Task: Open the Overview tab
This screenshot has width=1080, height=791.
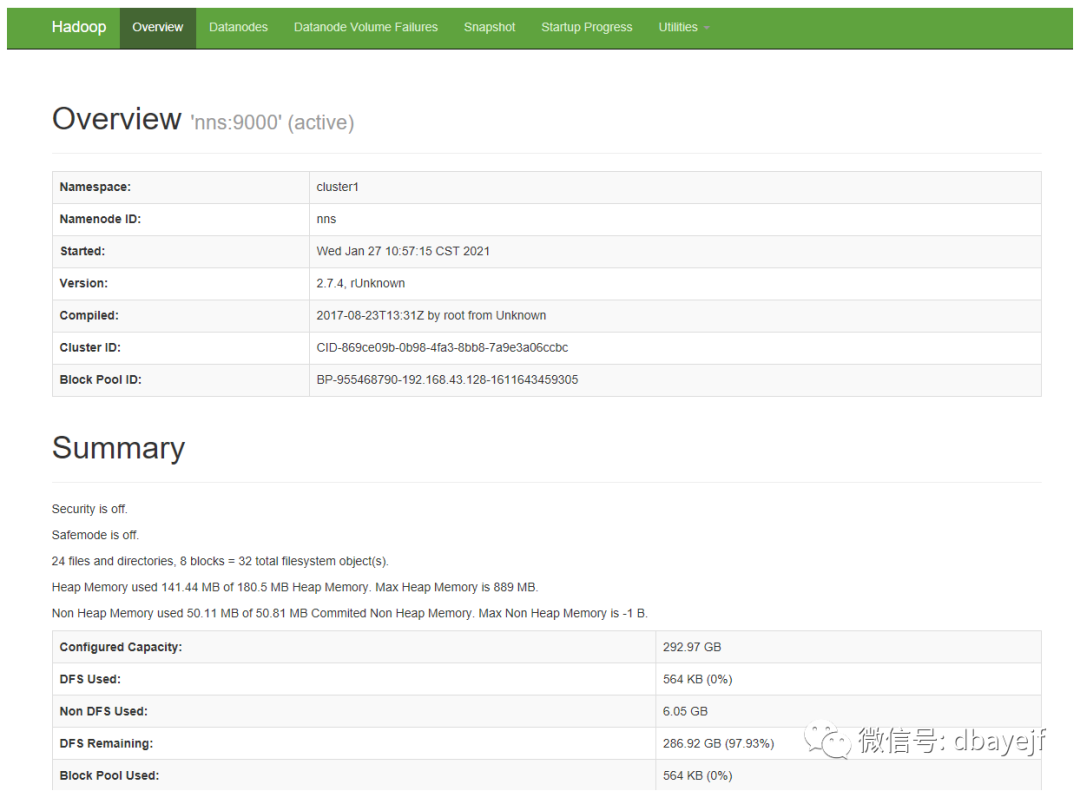Action: tap(158, 28)
